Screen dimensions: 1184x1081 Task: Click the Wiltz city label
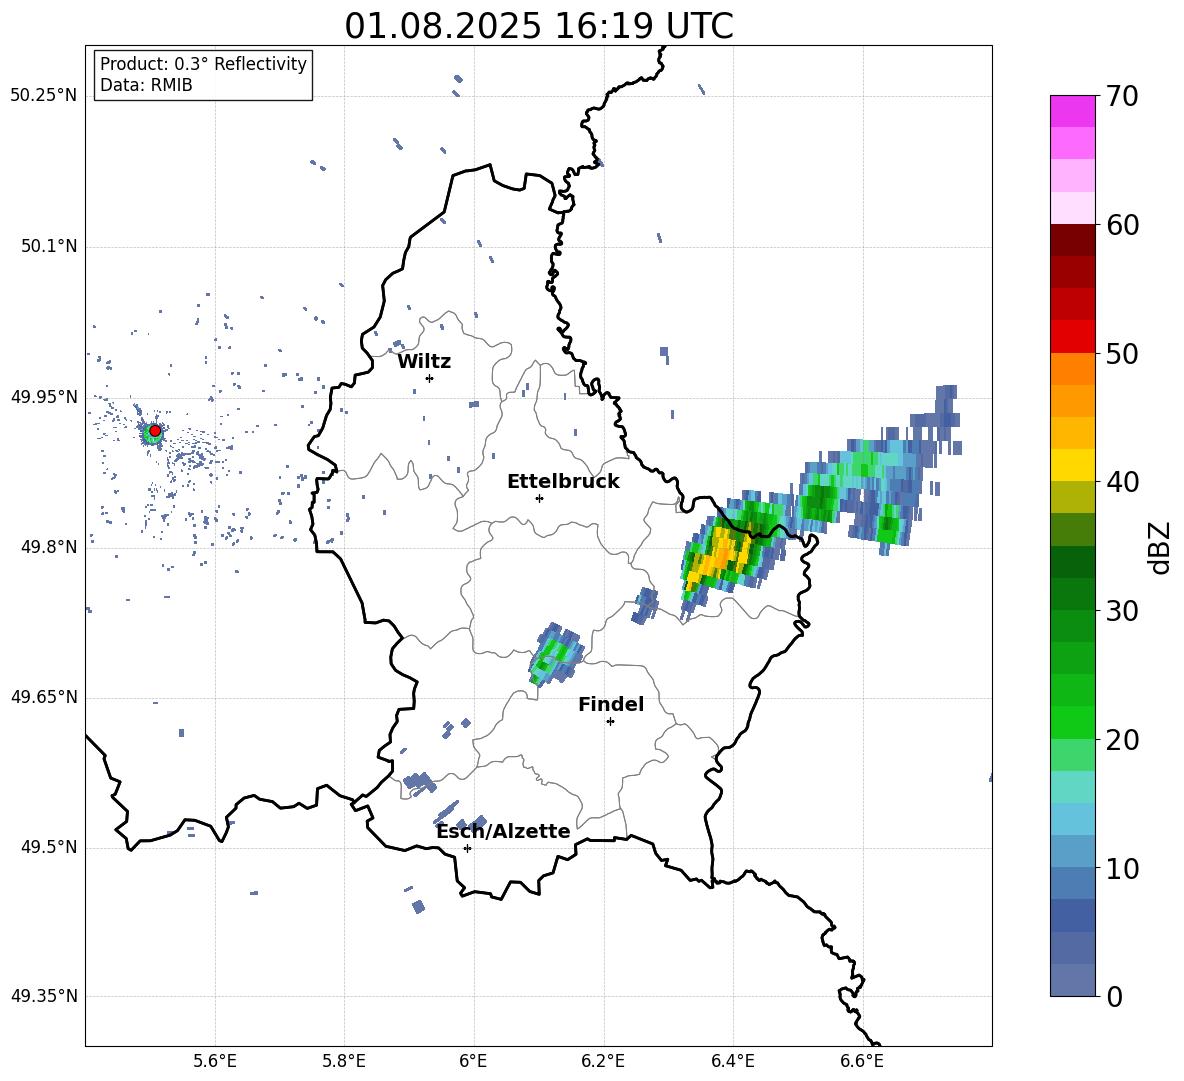424,362
